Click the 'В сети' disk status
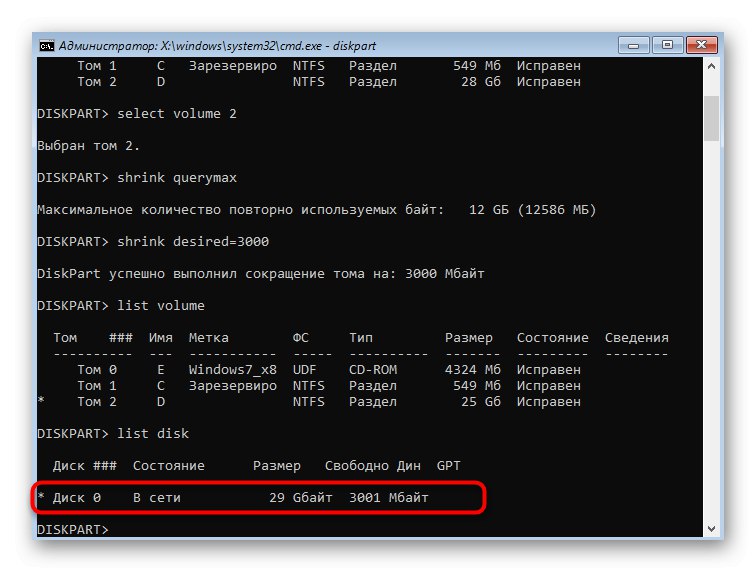Image resolution: width=756 pixels, height=572 pixels. coord(157,498)
